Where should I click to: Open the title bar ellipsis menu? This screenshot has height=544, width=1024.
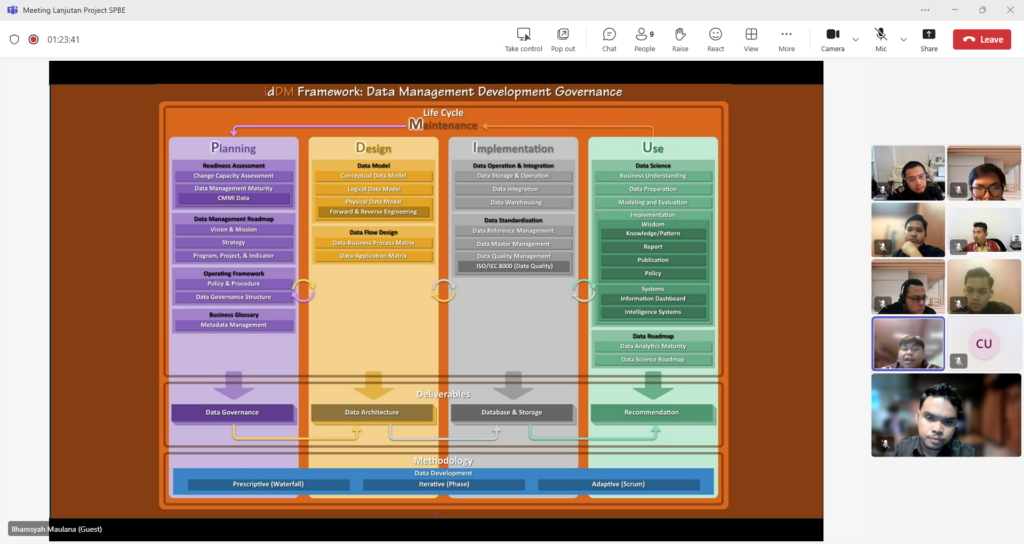click(924, 10)
